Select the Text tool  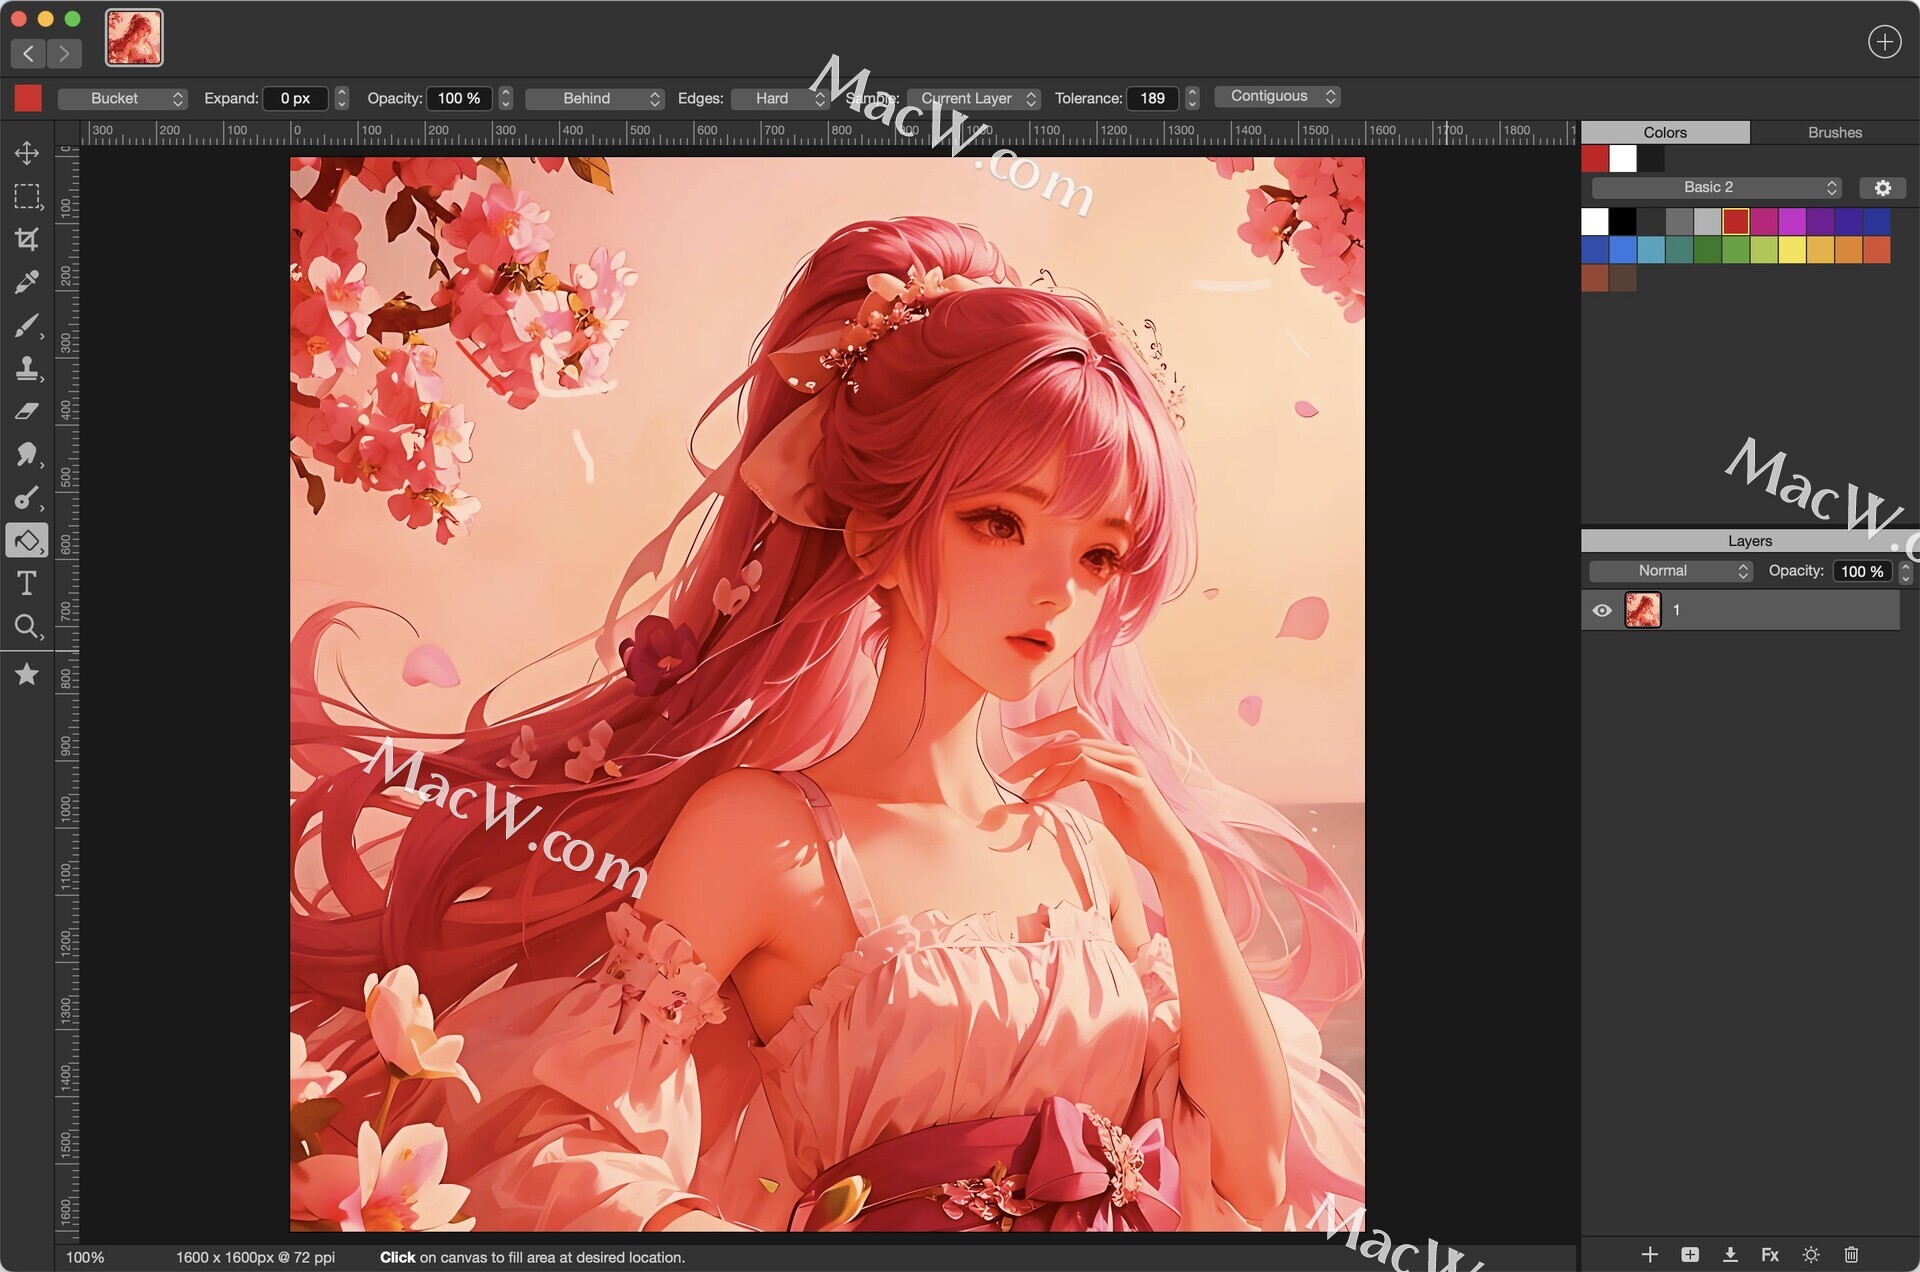click(x=27, y=583)
